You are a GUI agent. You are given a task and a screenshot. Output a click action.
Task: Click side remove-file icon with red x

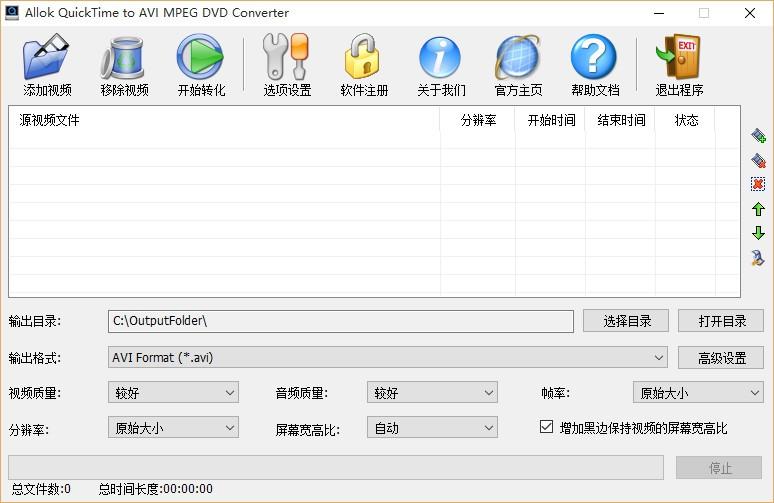[x=758, y=160]
